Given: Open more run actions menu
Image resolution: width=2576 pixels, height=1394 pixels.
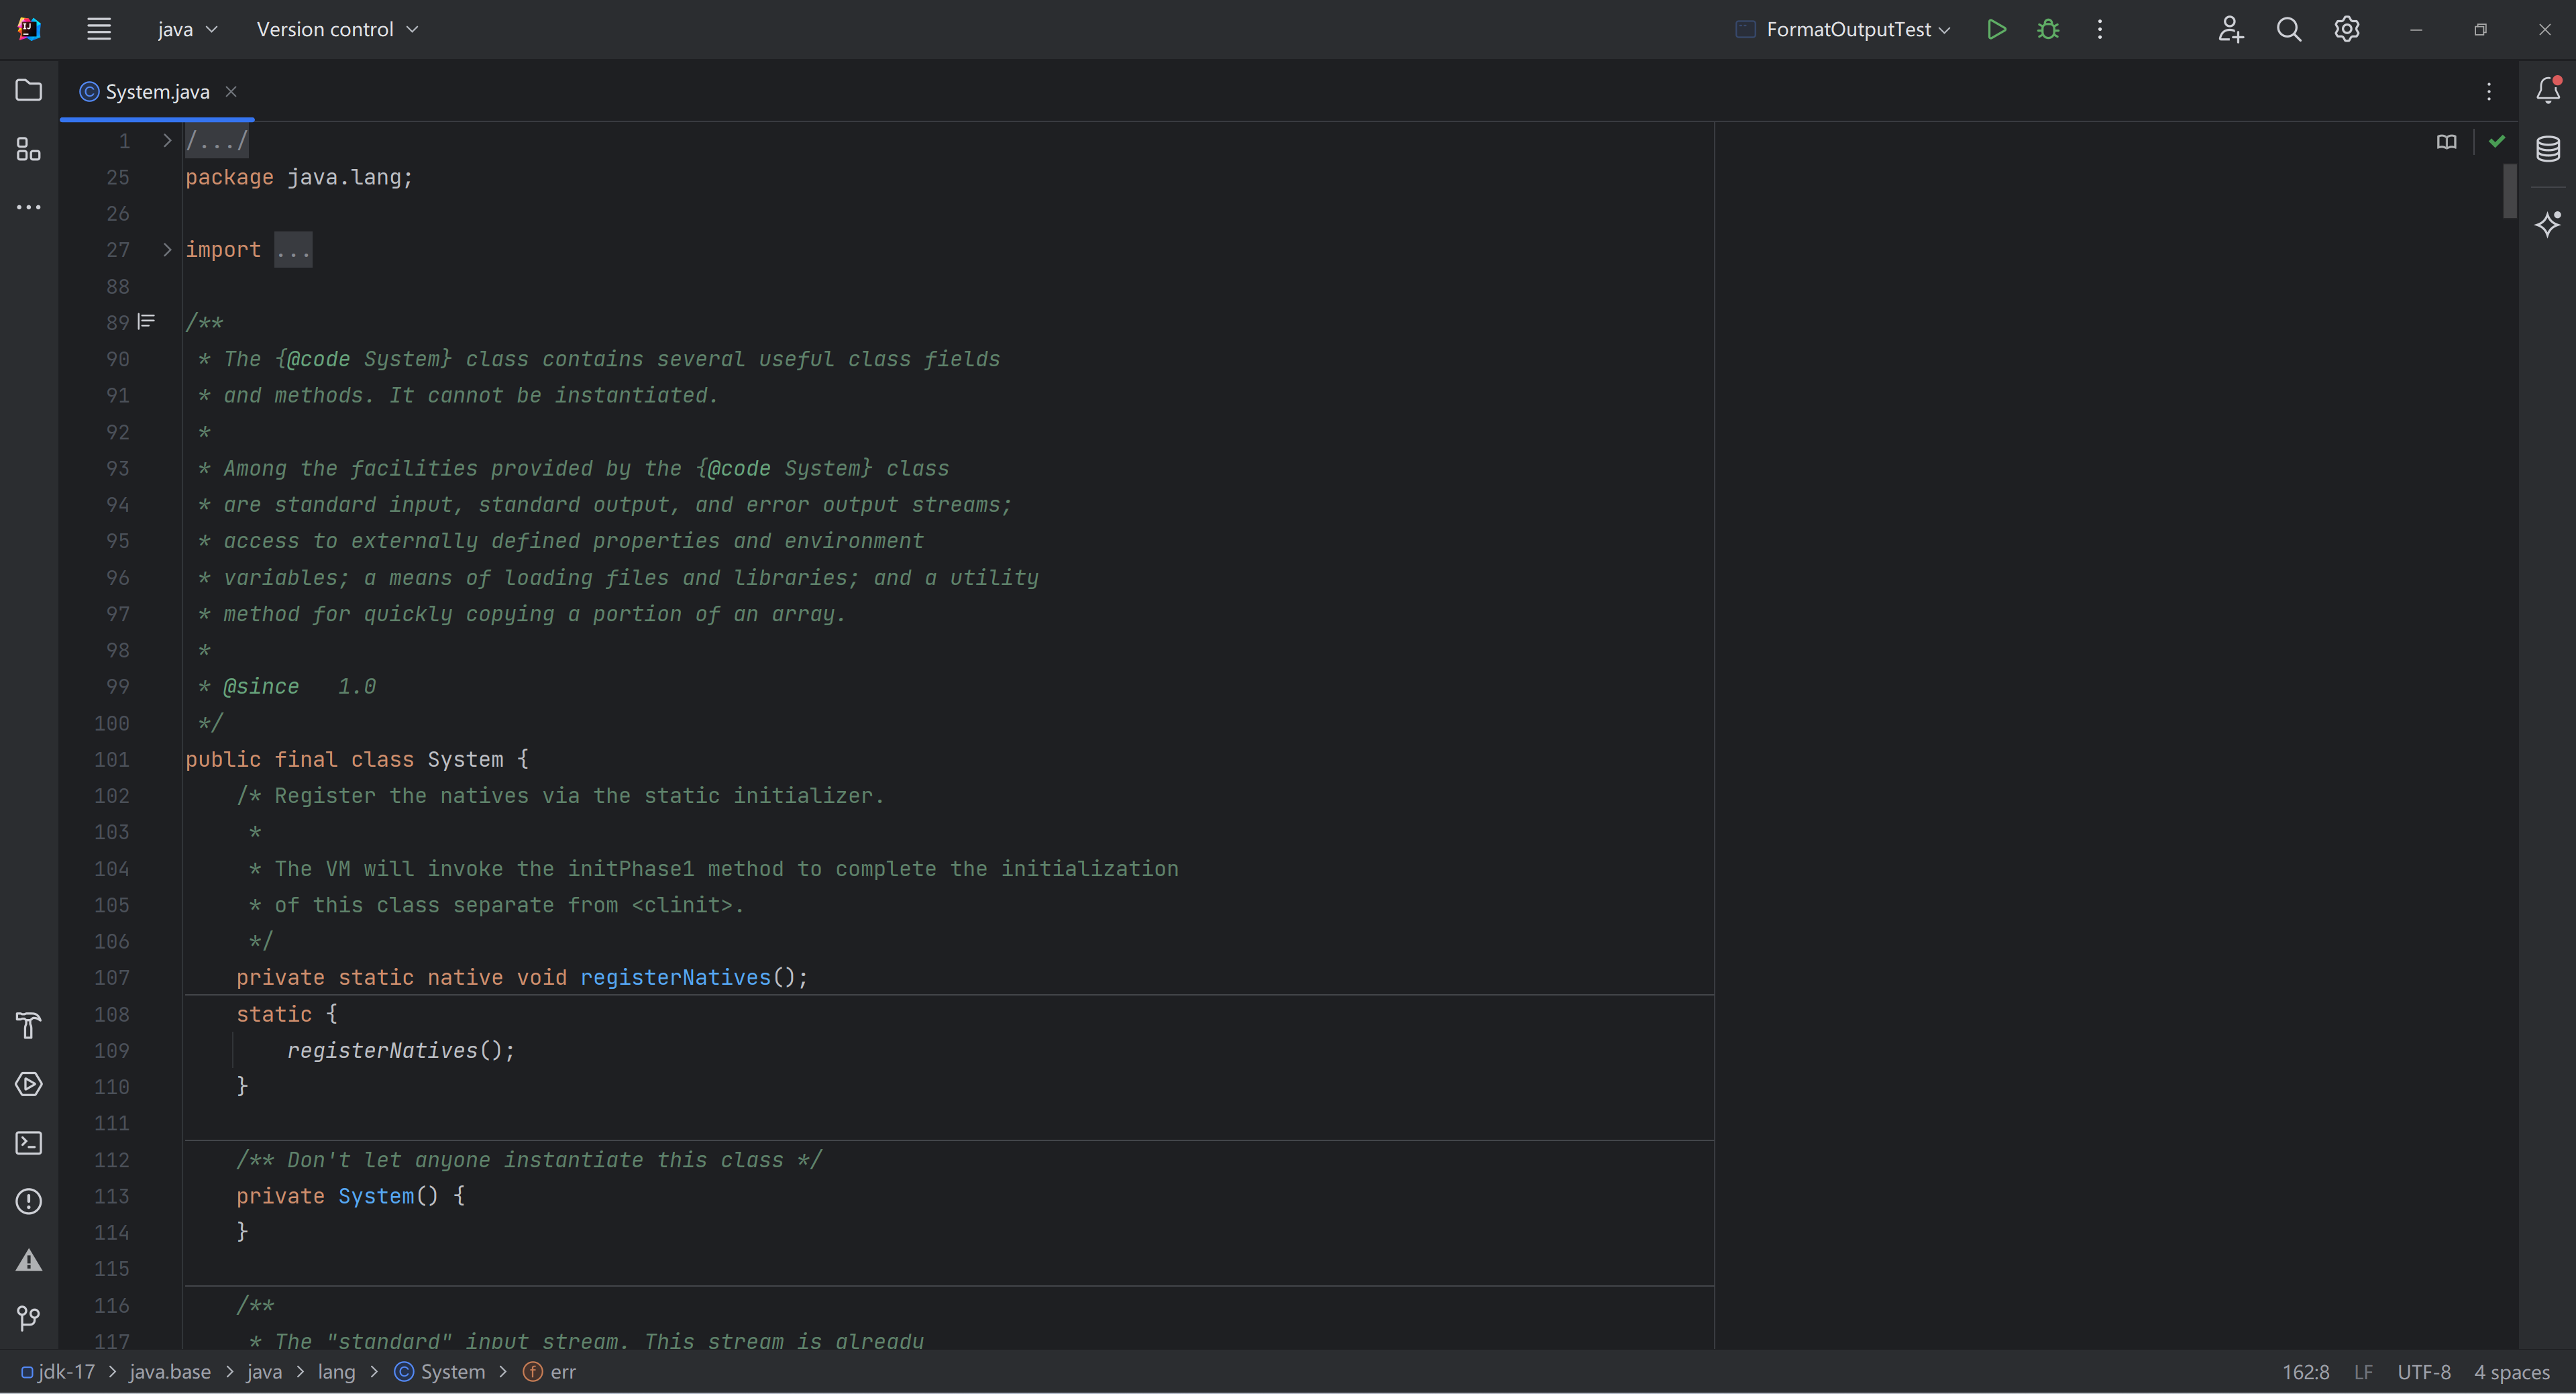Looking at the screenshot, I should (2100, 29).
